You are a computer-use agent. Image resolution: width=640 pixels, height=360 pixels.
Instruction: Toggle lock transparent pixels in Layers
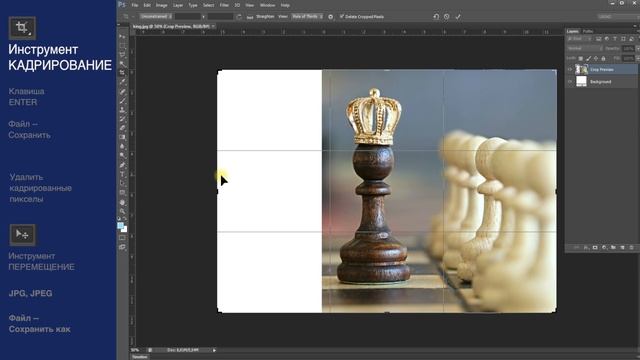[x=580, y=59]
